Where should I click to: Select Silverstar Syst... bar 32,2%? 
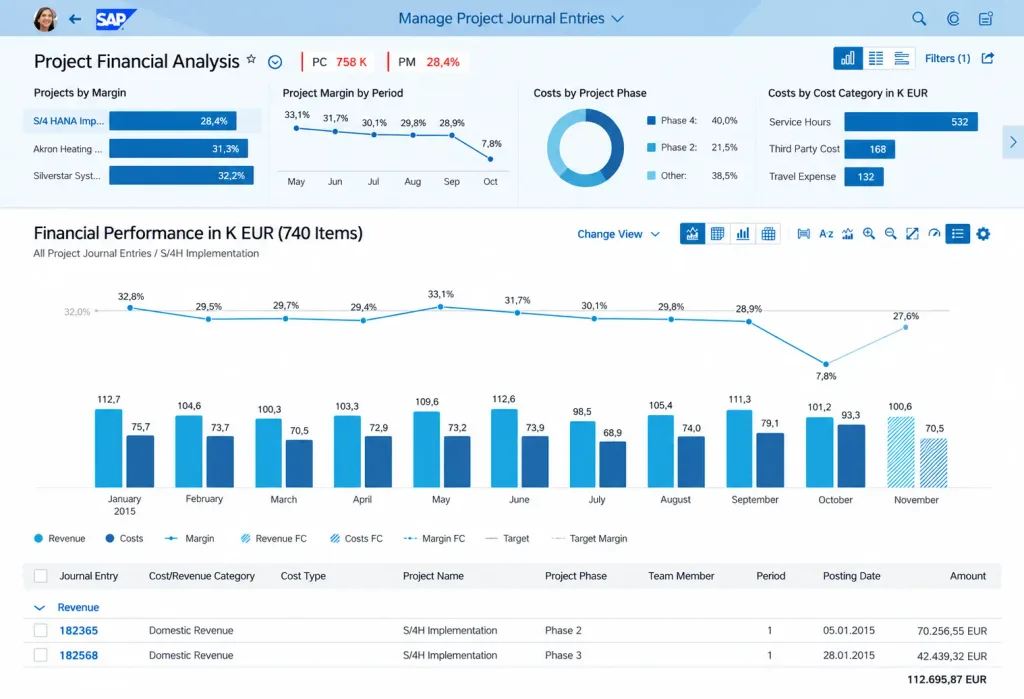181,175
